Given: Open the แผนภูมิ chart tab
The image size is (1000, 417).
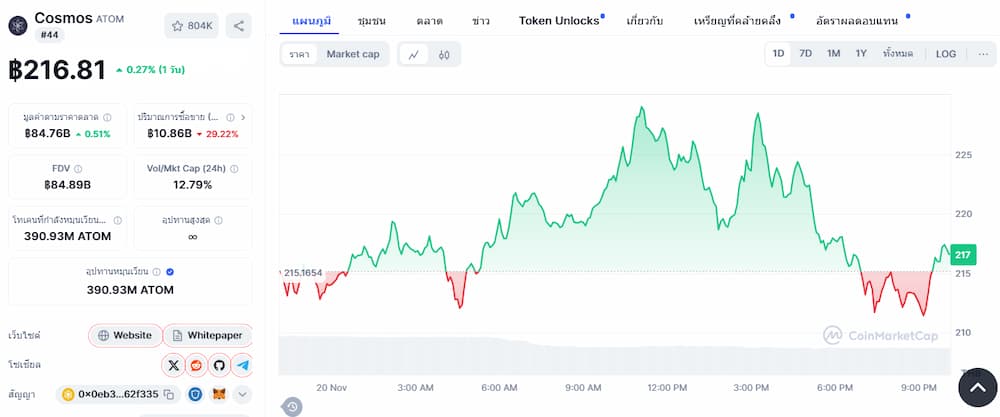Looking at the screenshot, I should coord(311,20).
